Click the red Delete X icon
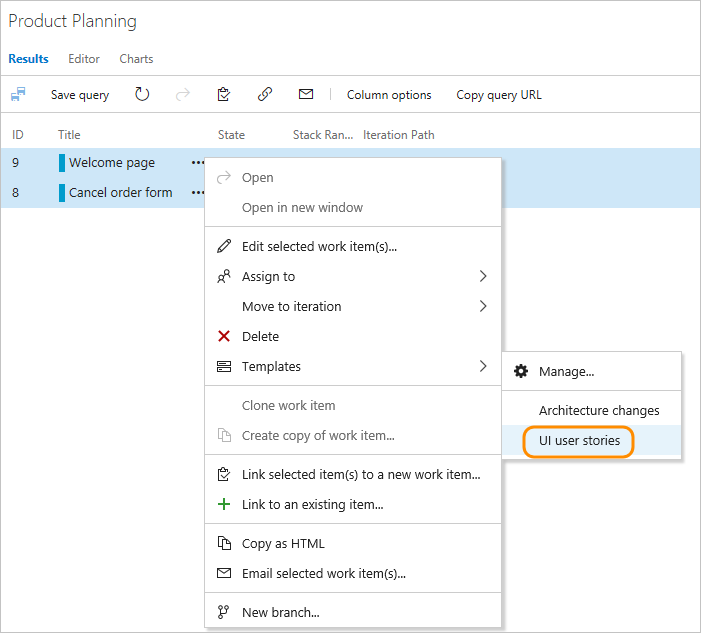 pos(224,337)
